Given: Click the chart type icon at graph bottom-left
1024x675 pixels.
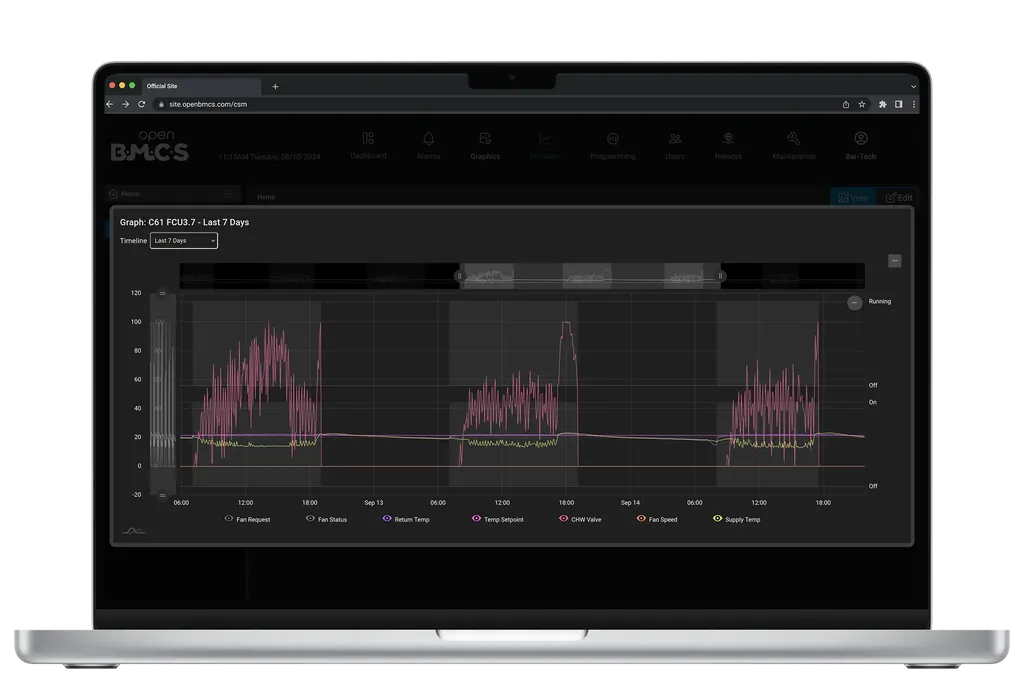Looking at the screenshot, I should point(133,531).
